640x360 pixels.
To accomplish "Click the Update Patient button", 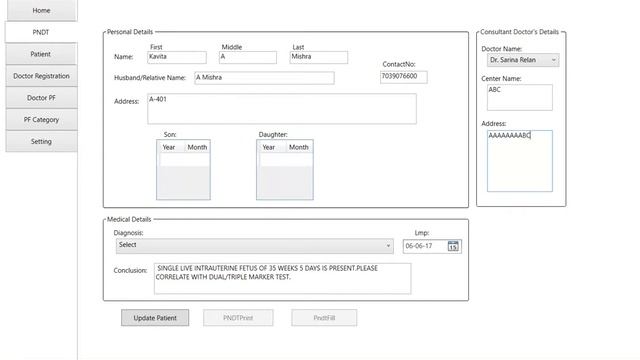I will (155, 318).
